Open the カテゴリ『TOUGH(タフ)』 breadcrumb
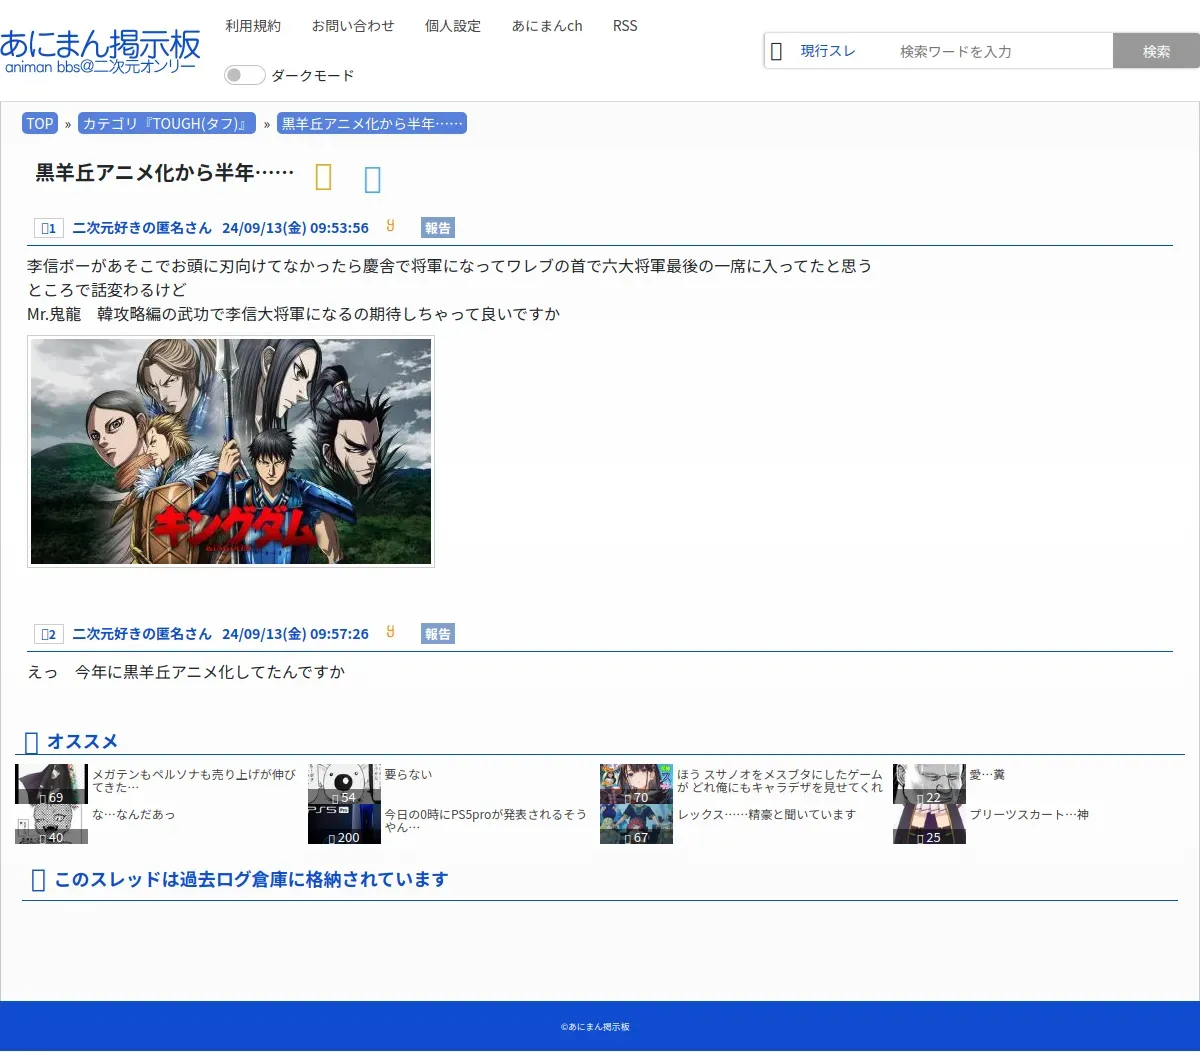The image size is (1200, 1052). tap(165, 124)
